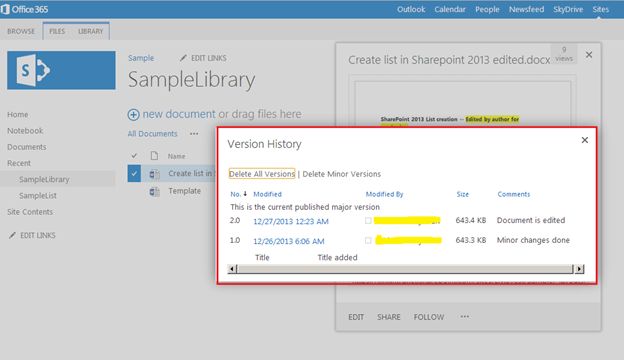Tick the checkbox on version 1.0 row

pyautogui.click(x=368, y=240)
